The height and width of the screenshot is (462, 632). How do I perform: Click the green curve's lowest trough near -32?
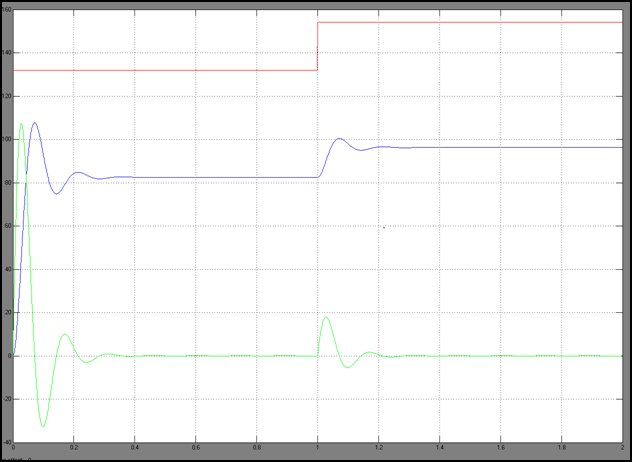(43, 426)
